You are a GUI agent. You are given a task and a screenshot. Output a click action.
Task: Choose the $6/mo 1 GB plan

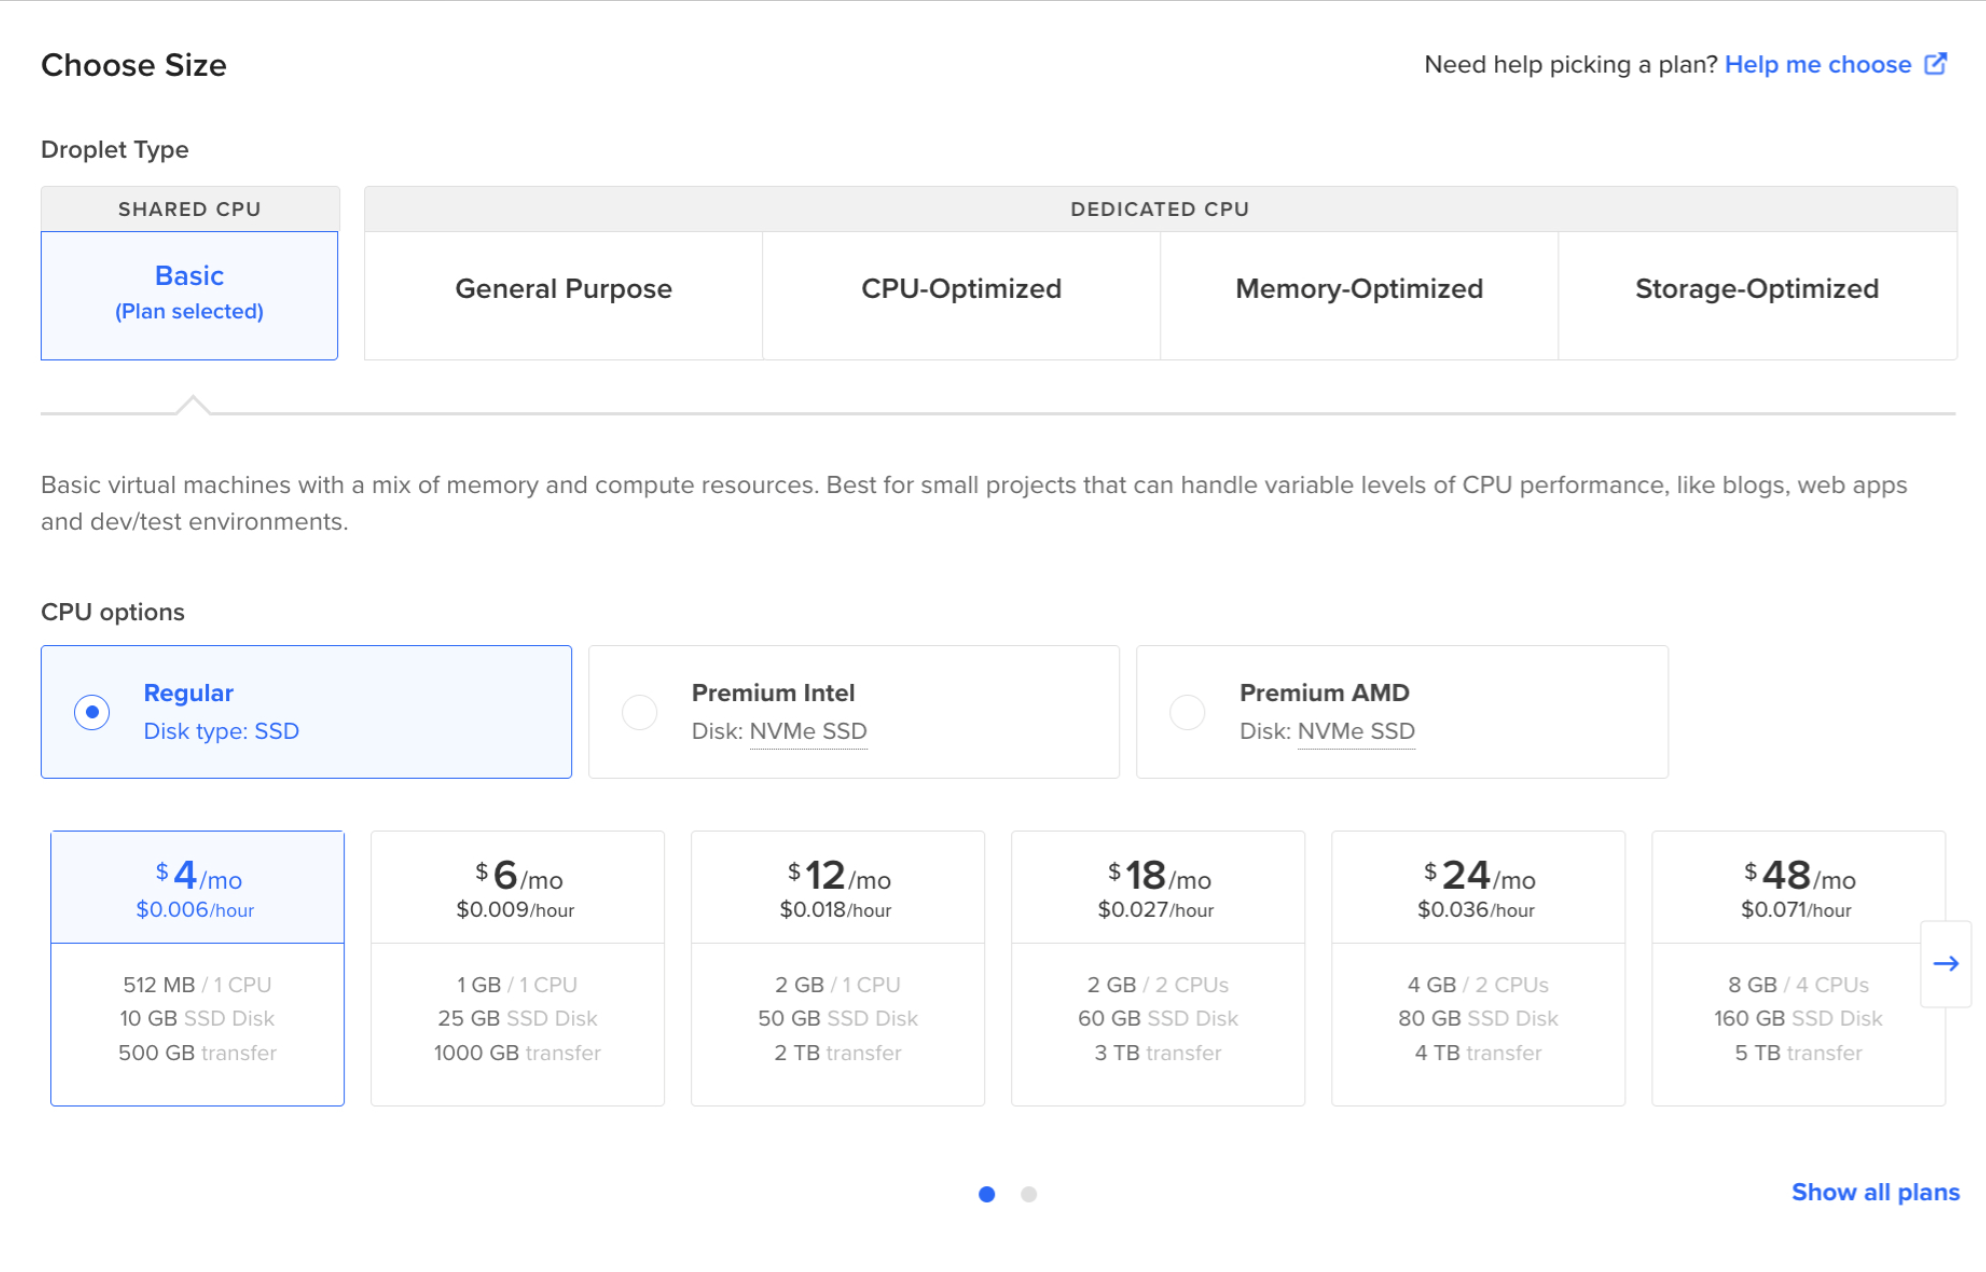pos(517,967)
